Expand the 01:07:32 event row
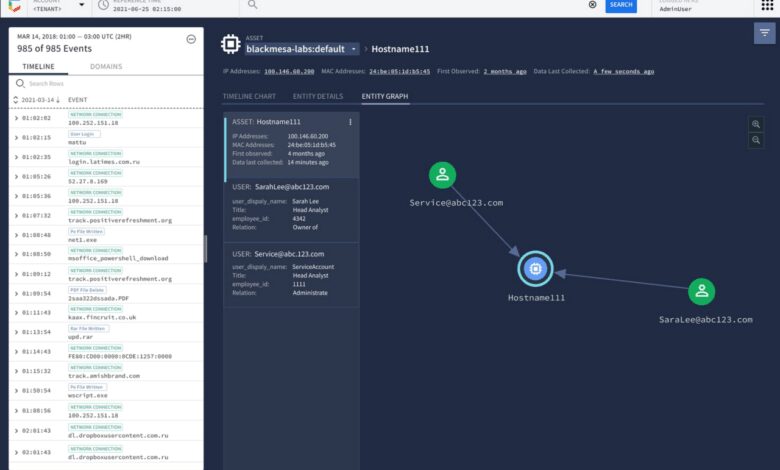 click(x=16, y=215)
